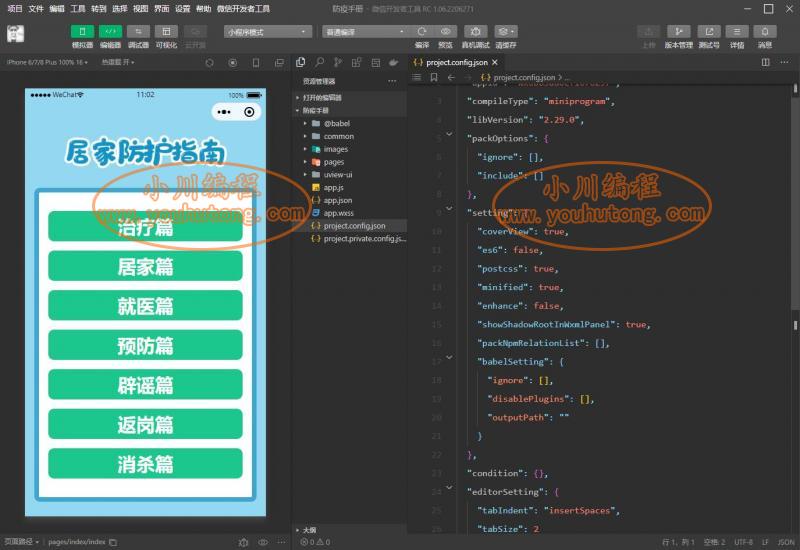Expand the common folder
This screenshot has width=800, height=550.
(x=350, y=136)
